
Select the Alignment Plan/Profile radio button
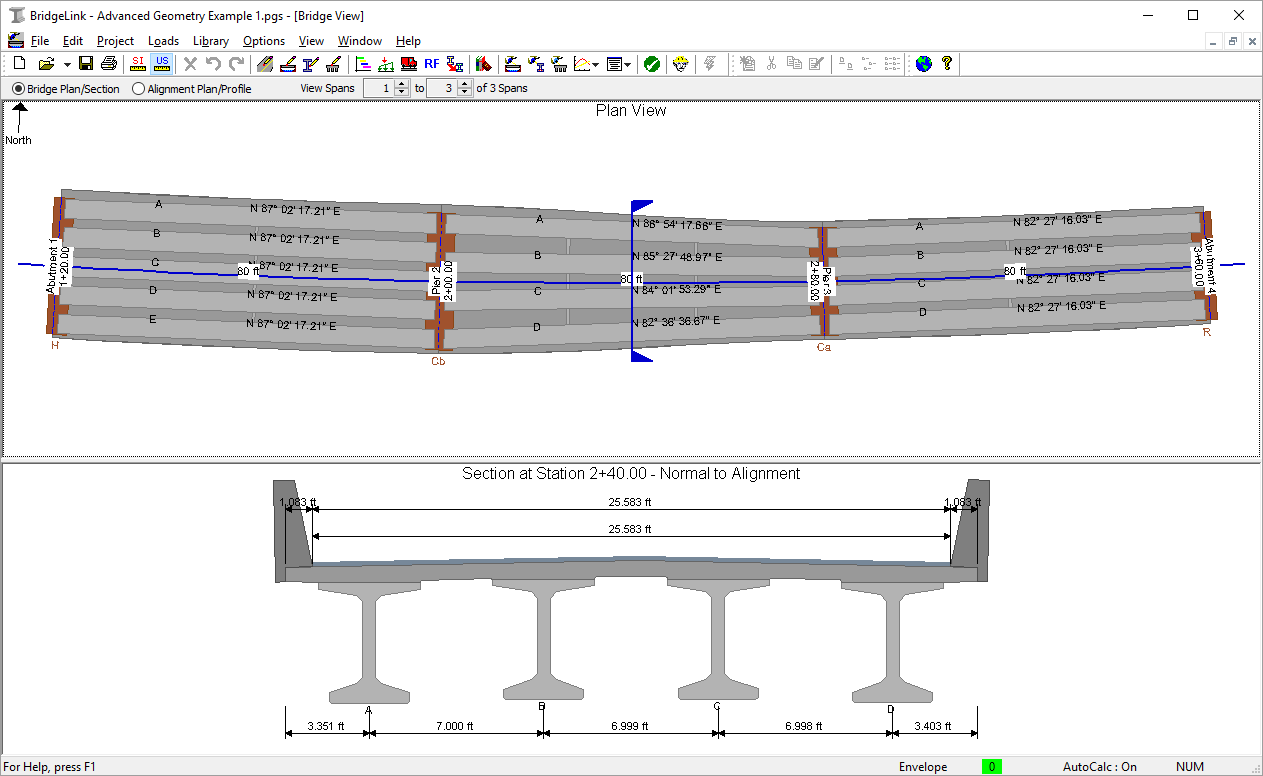(x=137, y=88)
